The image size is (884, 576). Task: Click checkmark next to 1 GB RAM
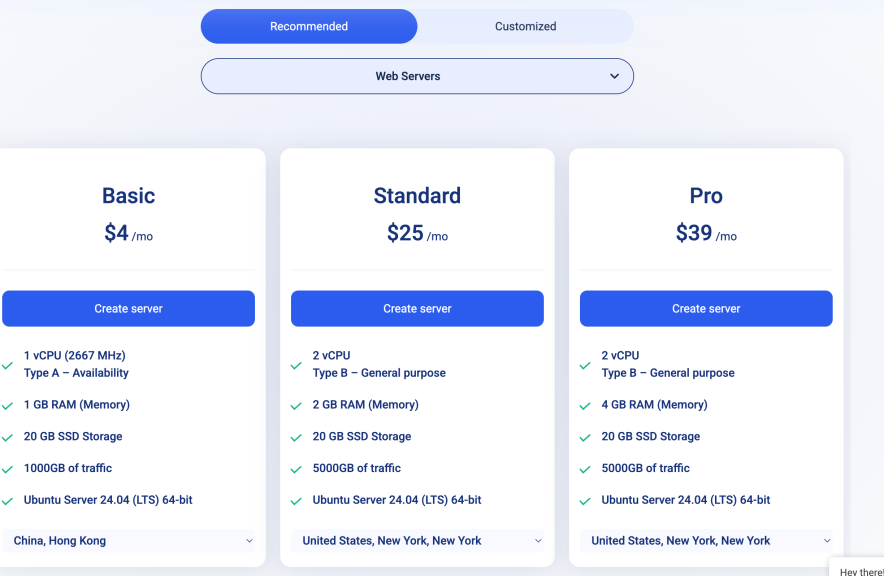pos(7,406)
